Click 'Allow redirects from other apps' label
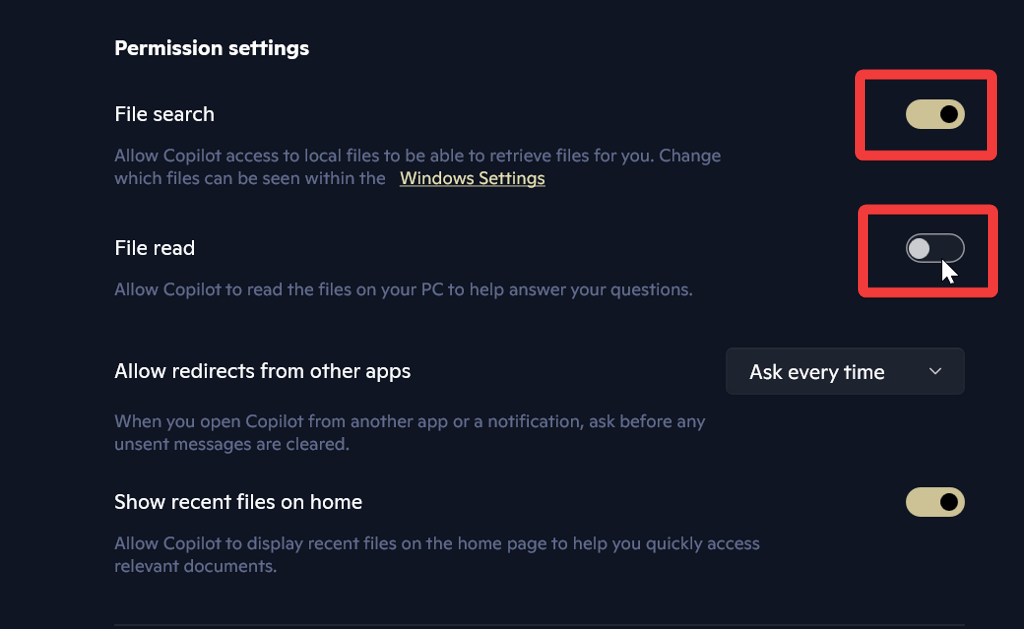The width and height of the screenshot is (1024, 629). [x=262, y=371]
